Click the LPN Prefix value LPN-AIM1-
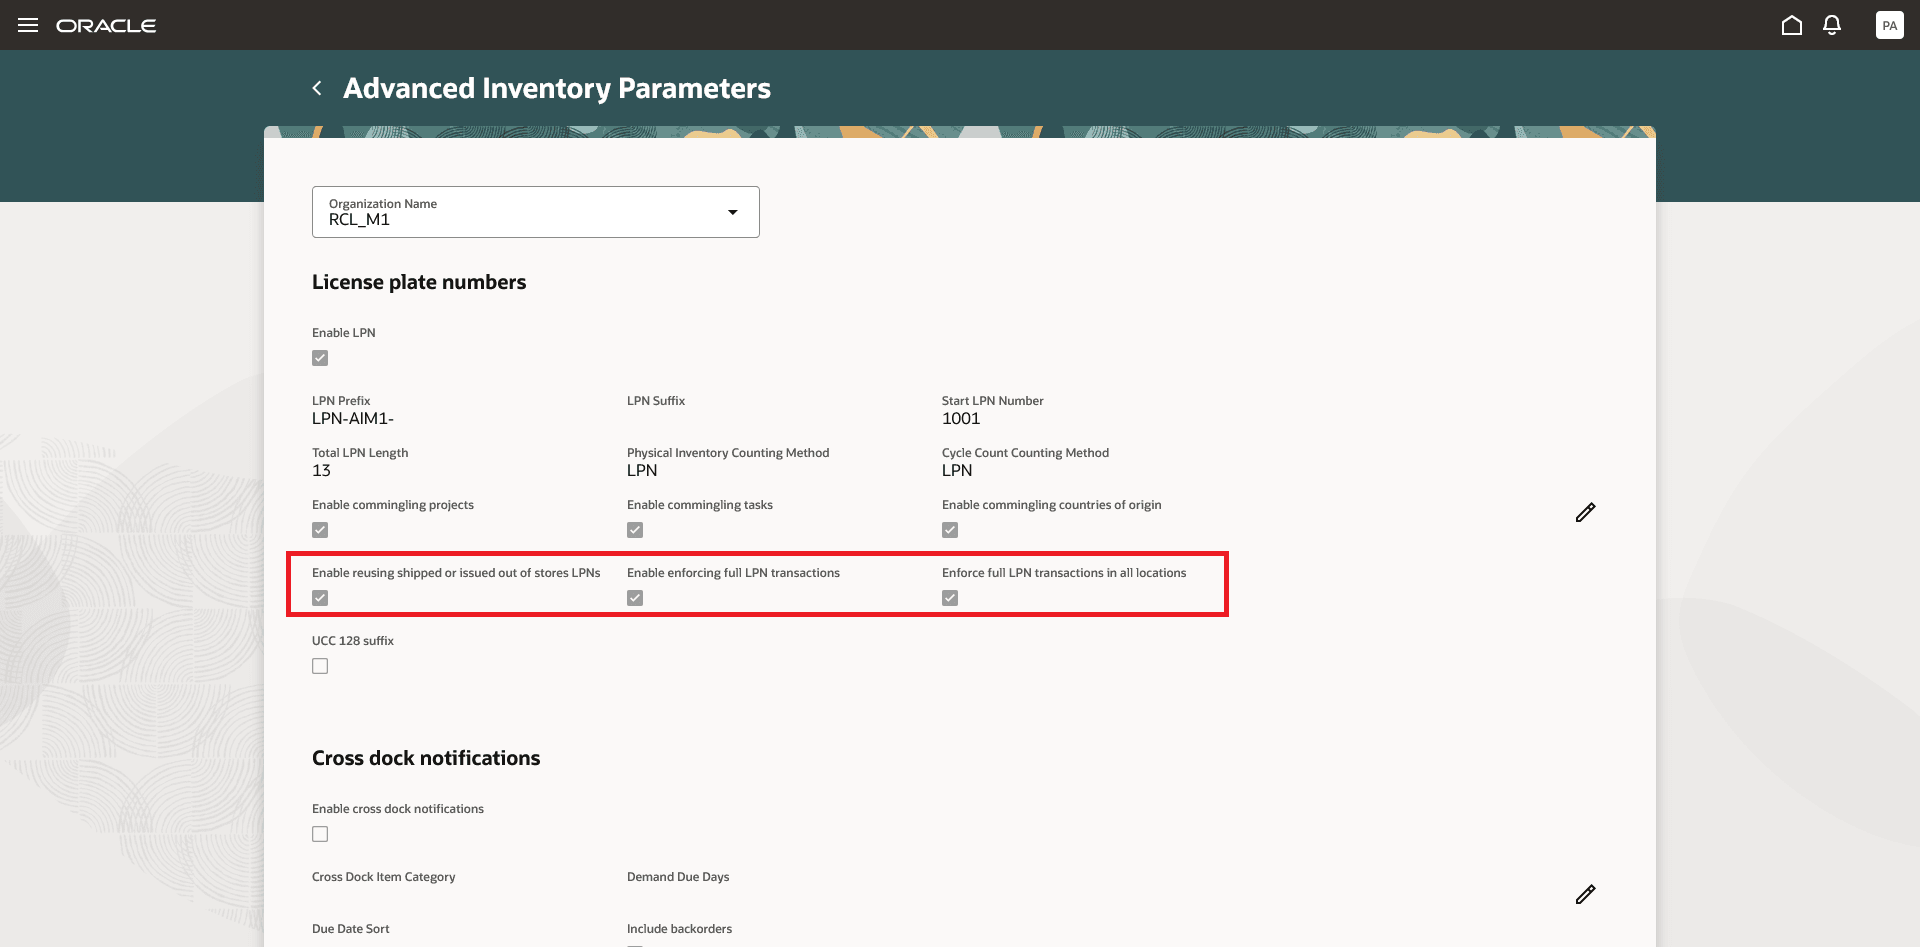 click(353, 419)
